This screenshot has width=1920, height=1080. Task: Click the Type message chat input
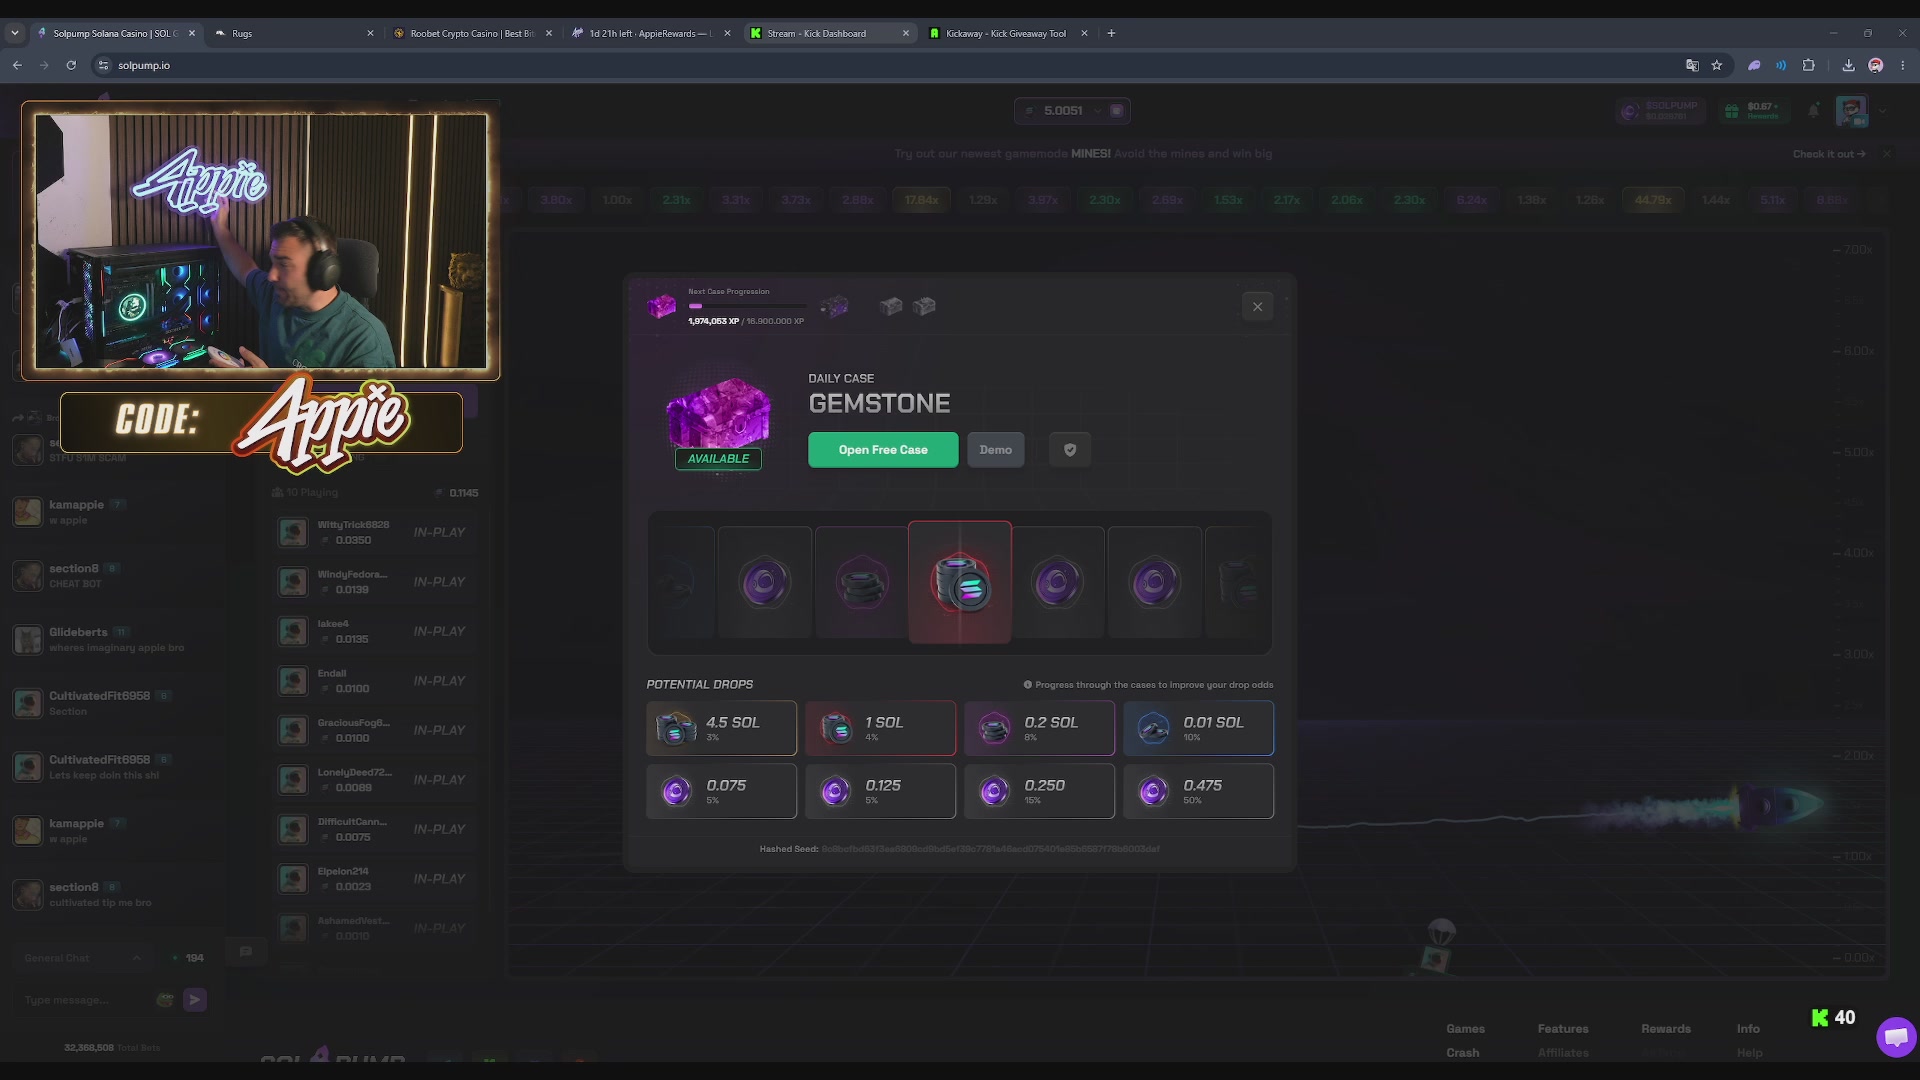click(x=85, y=1000)
